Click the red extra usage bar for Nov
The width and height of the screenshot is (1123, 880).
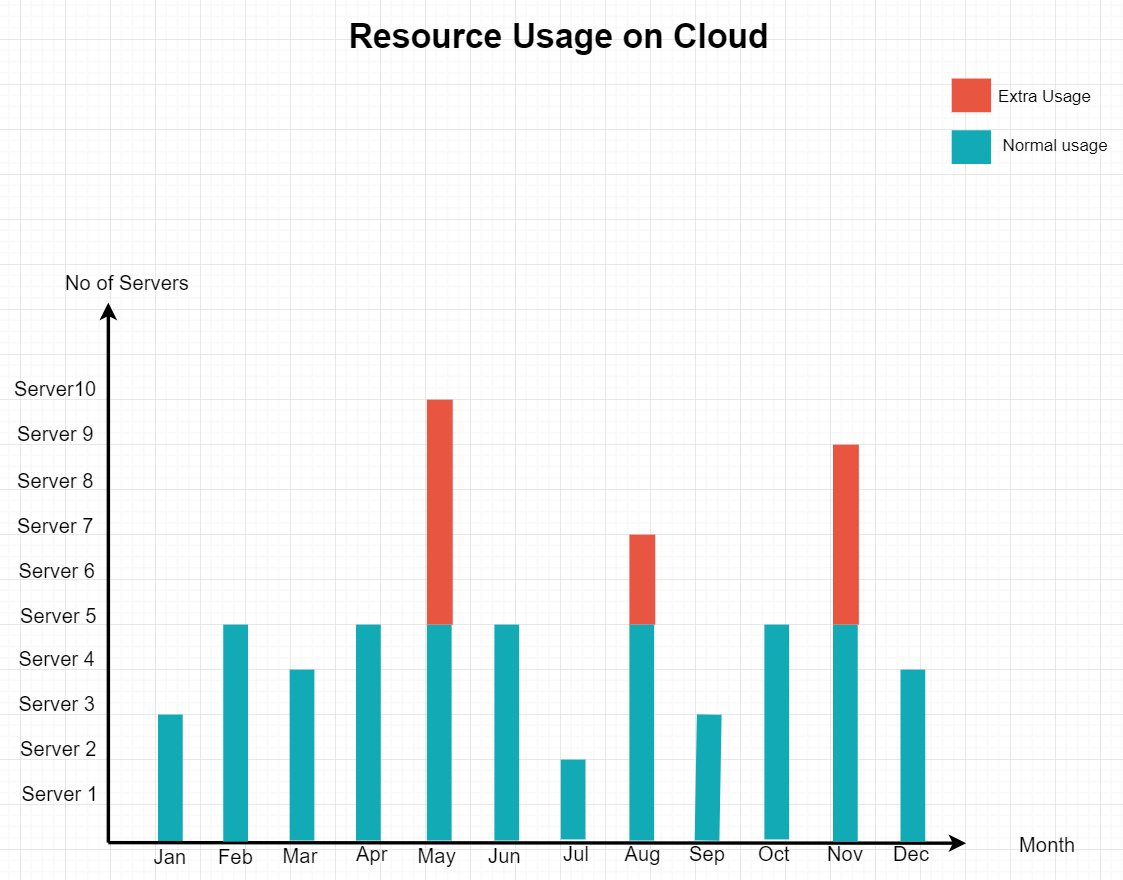coord(845,534)
